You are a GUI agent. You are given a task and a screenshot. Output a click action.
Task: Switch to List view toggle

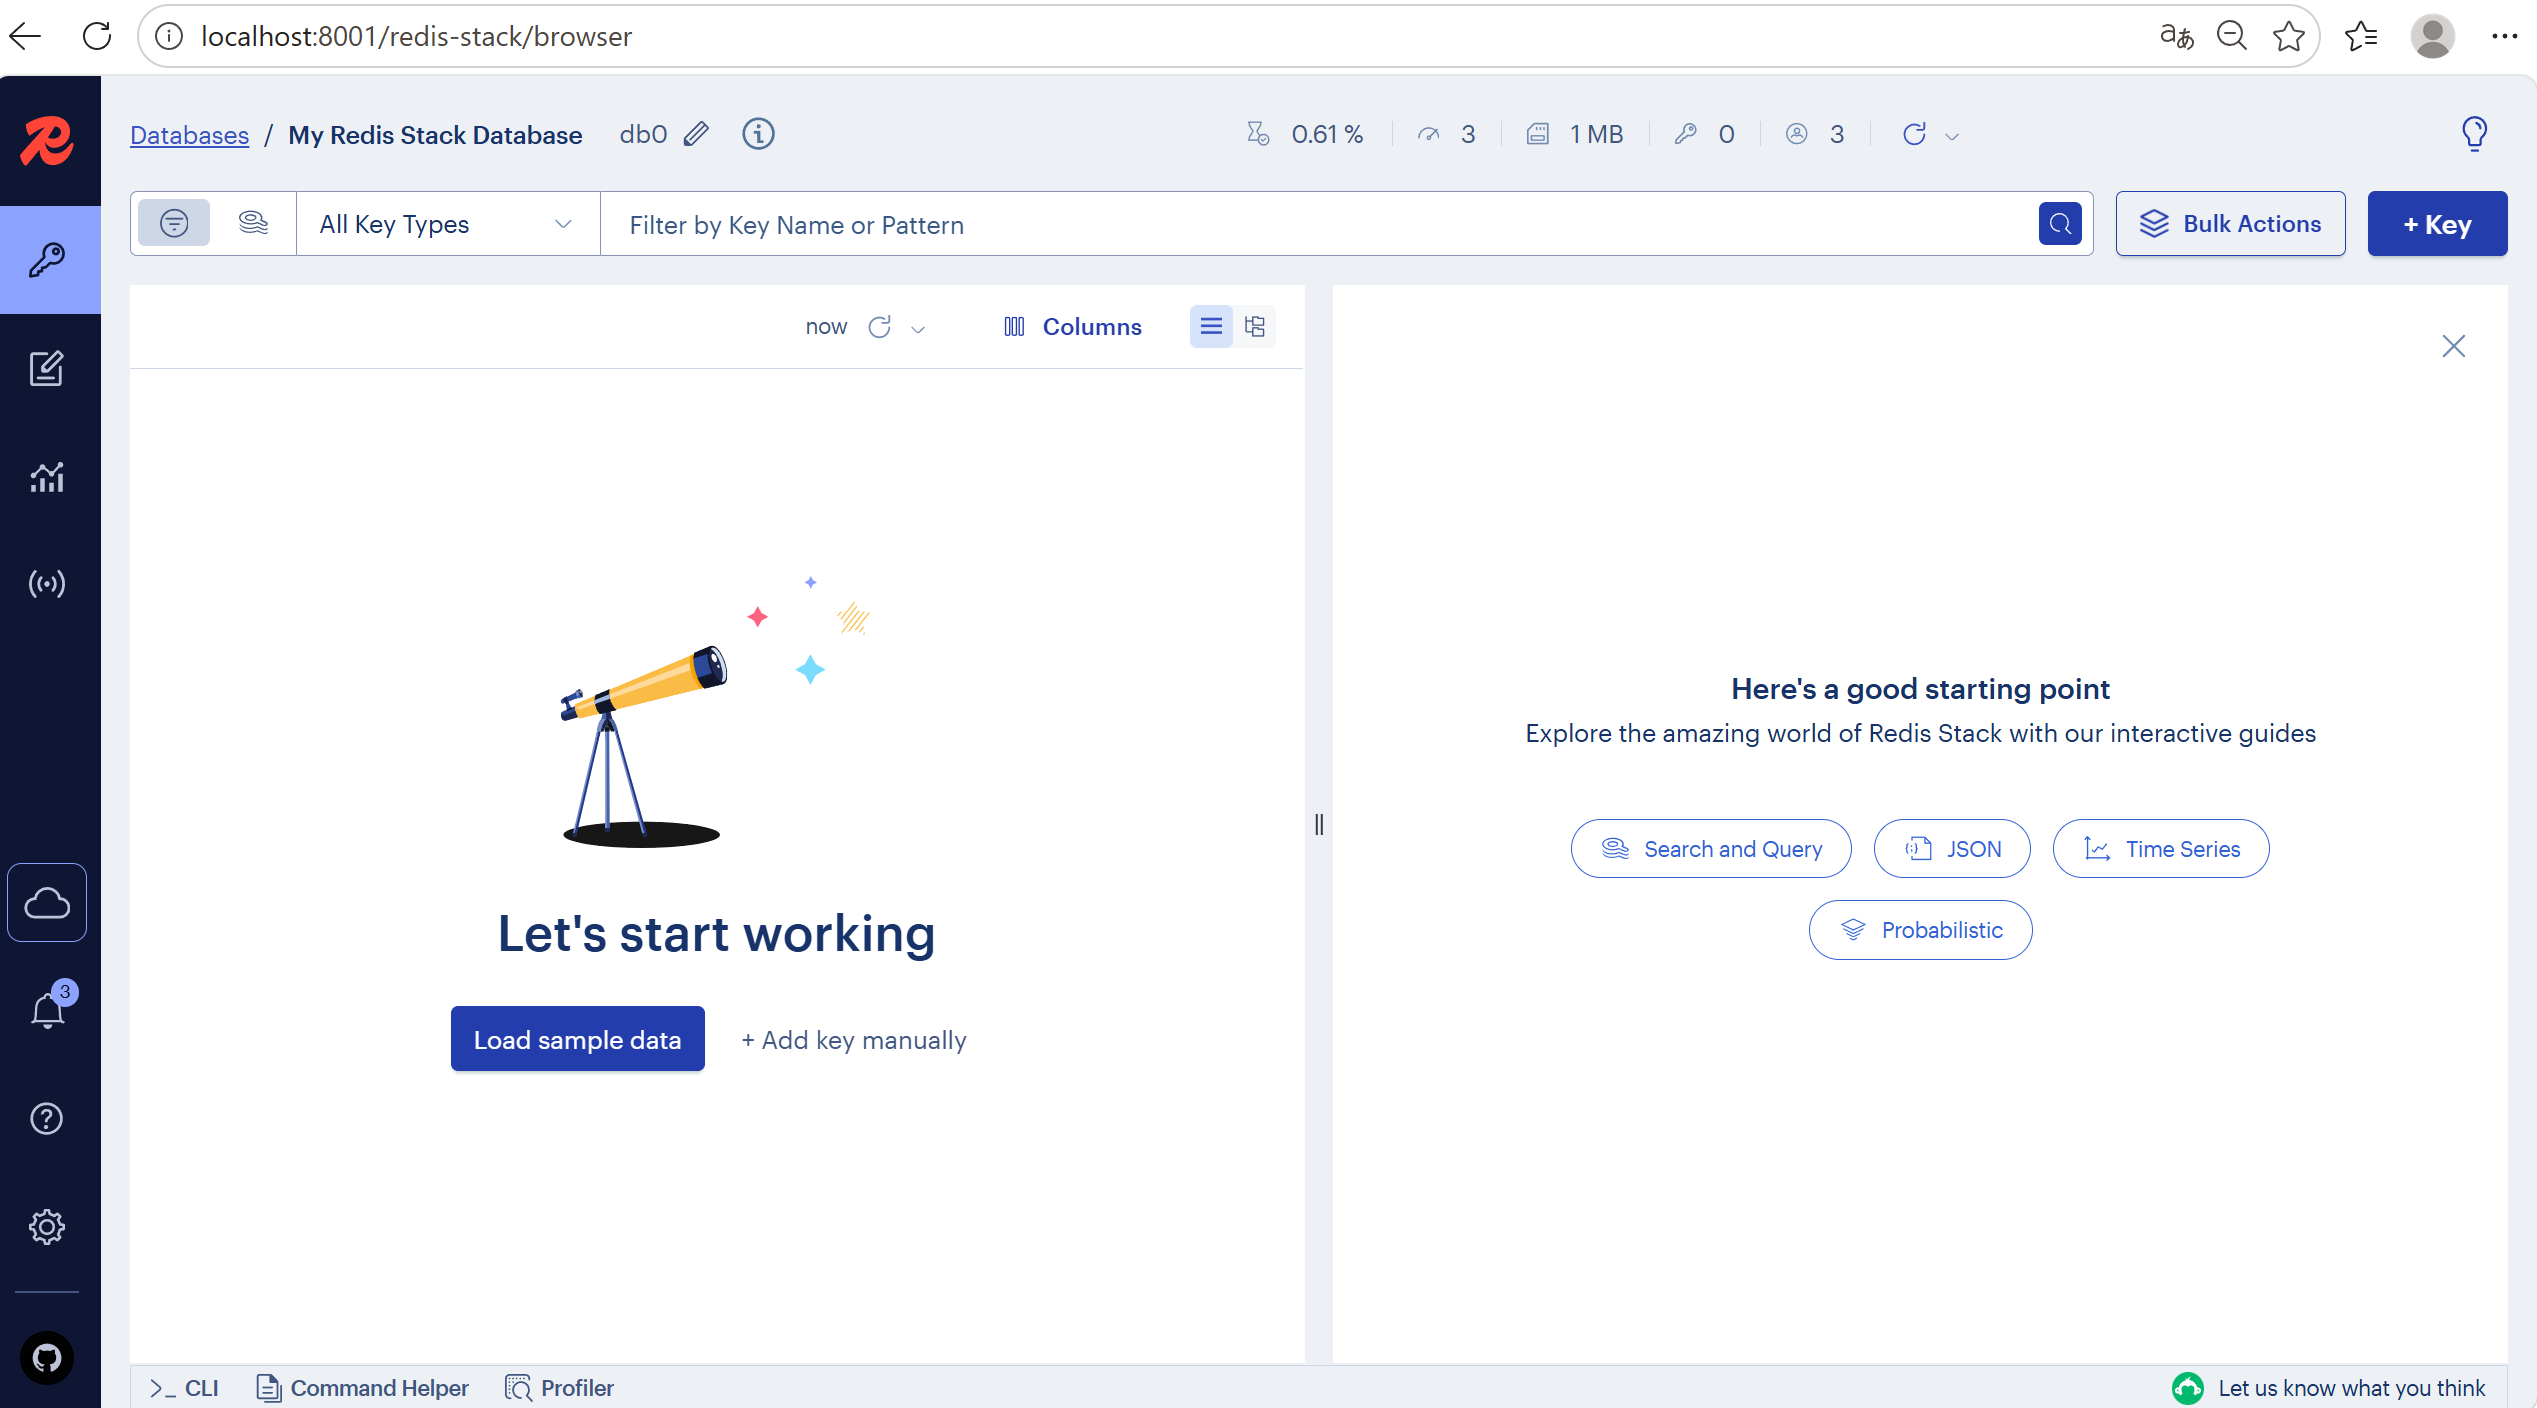tap(1211, 326)
